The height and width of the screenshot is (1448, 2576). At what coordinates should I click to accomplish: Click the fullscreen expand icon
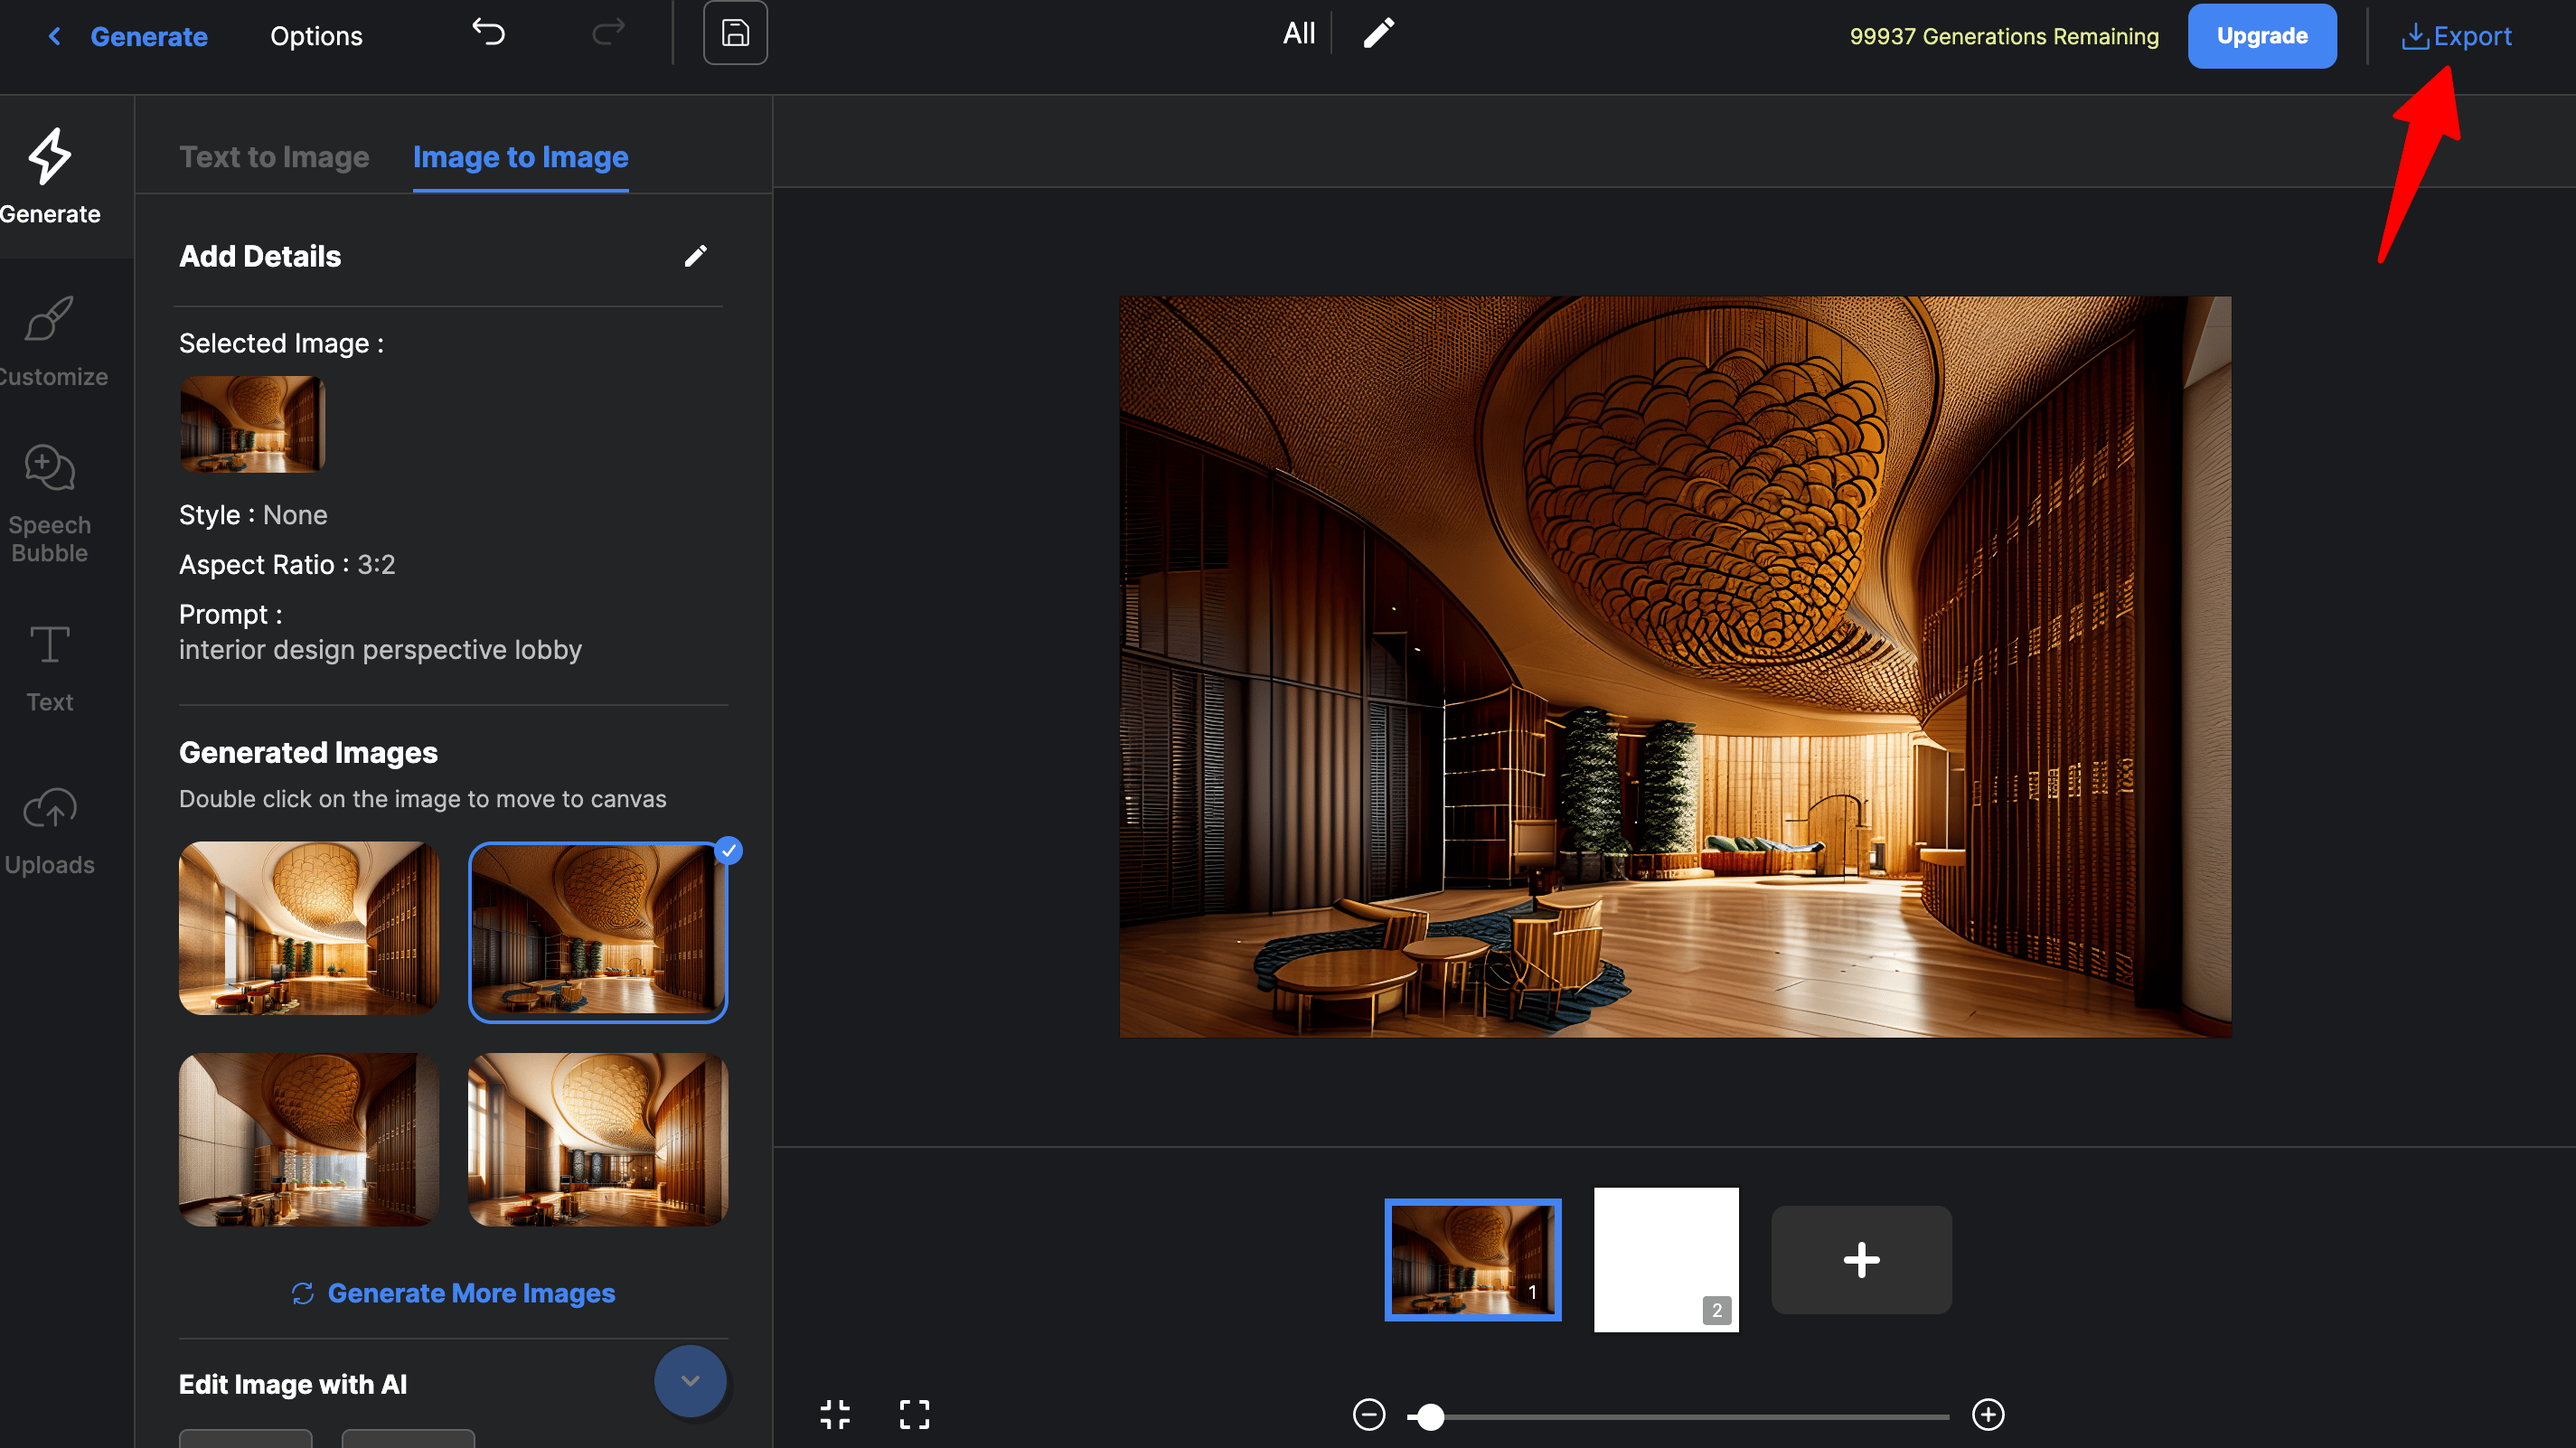tap(914, 1414)
